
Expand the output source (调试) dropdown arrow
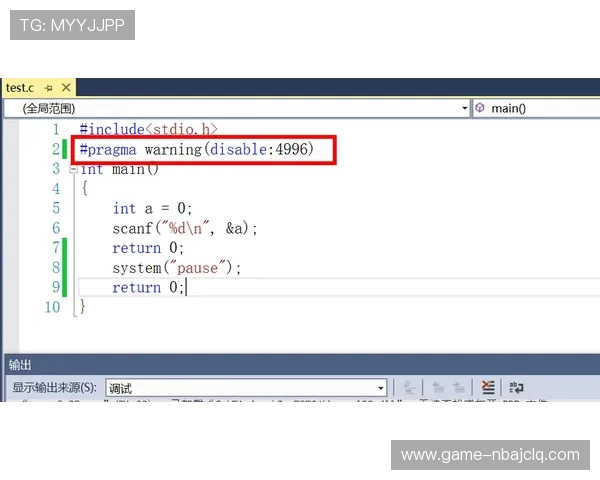380,388
